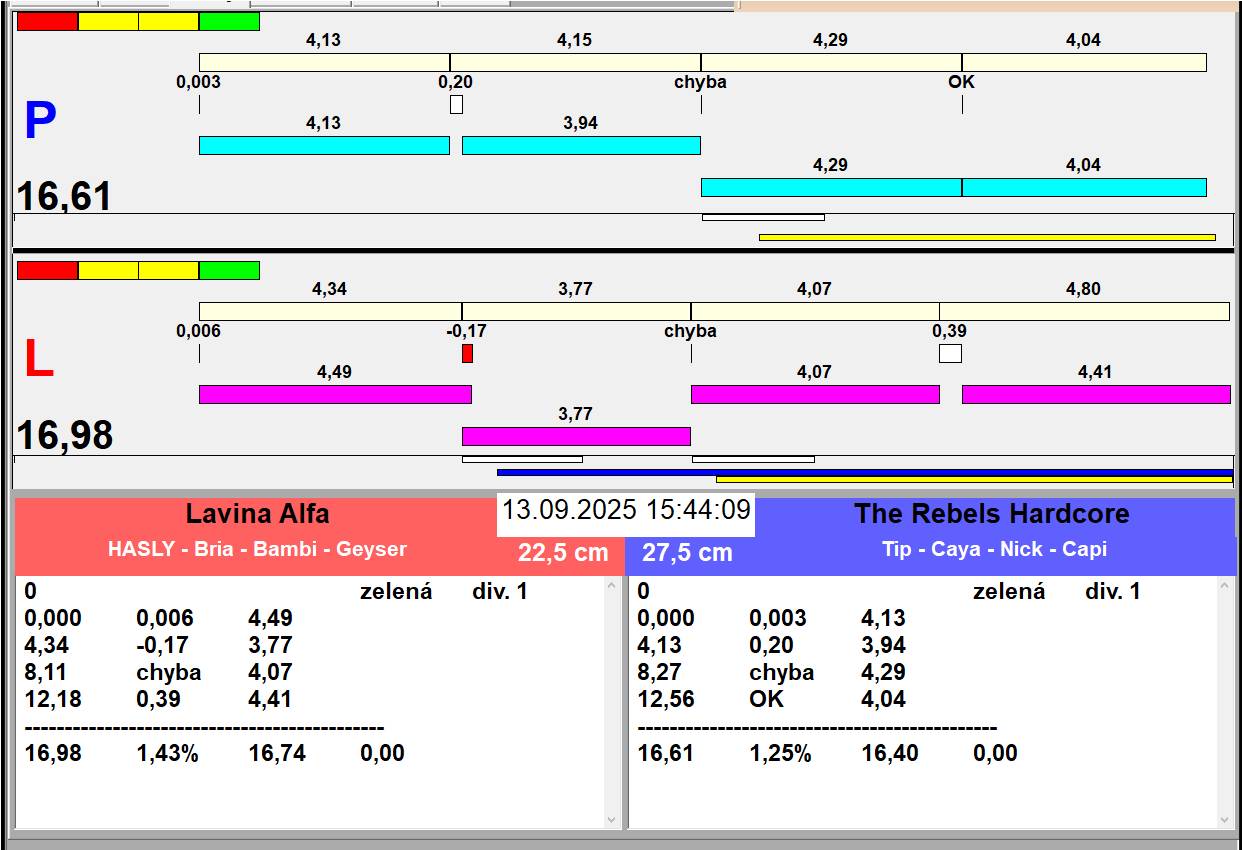1242x850 pixels.
Task: Click the large blue P lane letter
Action: (40, 121)
